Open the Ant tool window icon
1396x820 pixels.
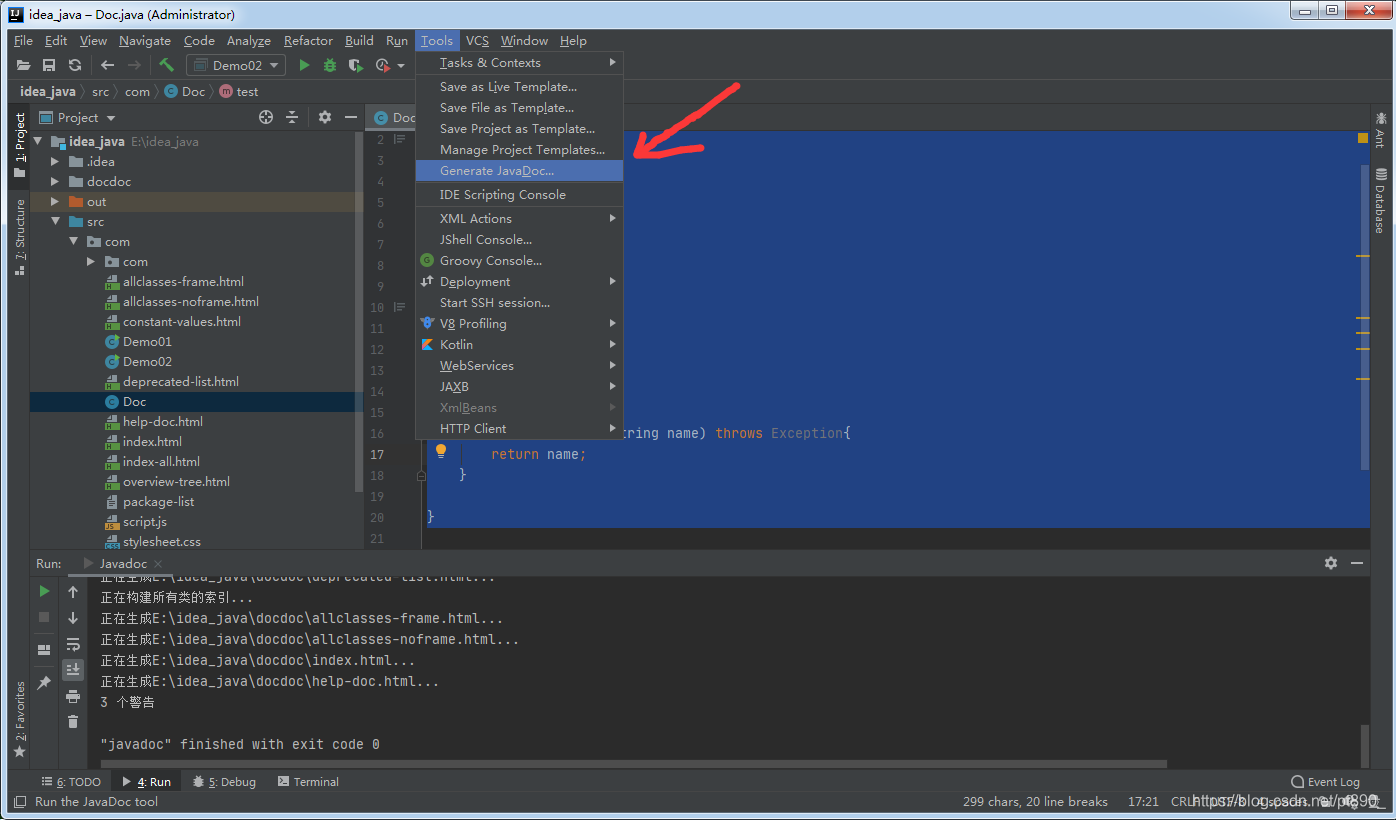pos(1381,130)
